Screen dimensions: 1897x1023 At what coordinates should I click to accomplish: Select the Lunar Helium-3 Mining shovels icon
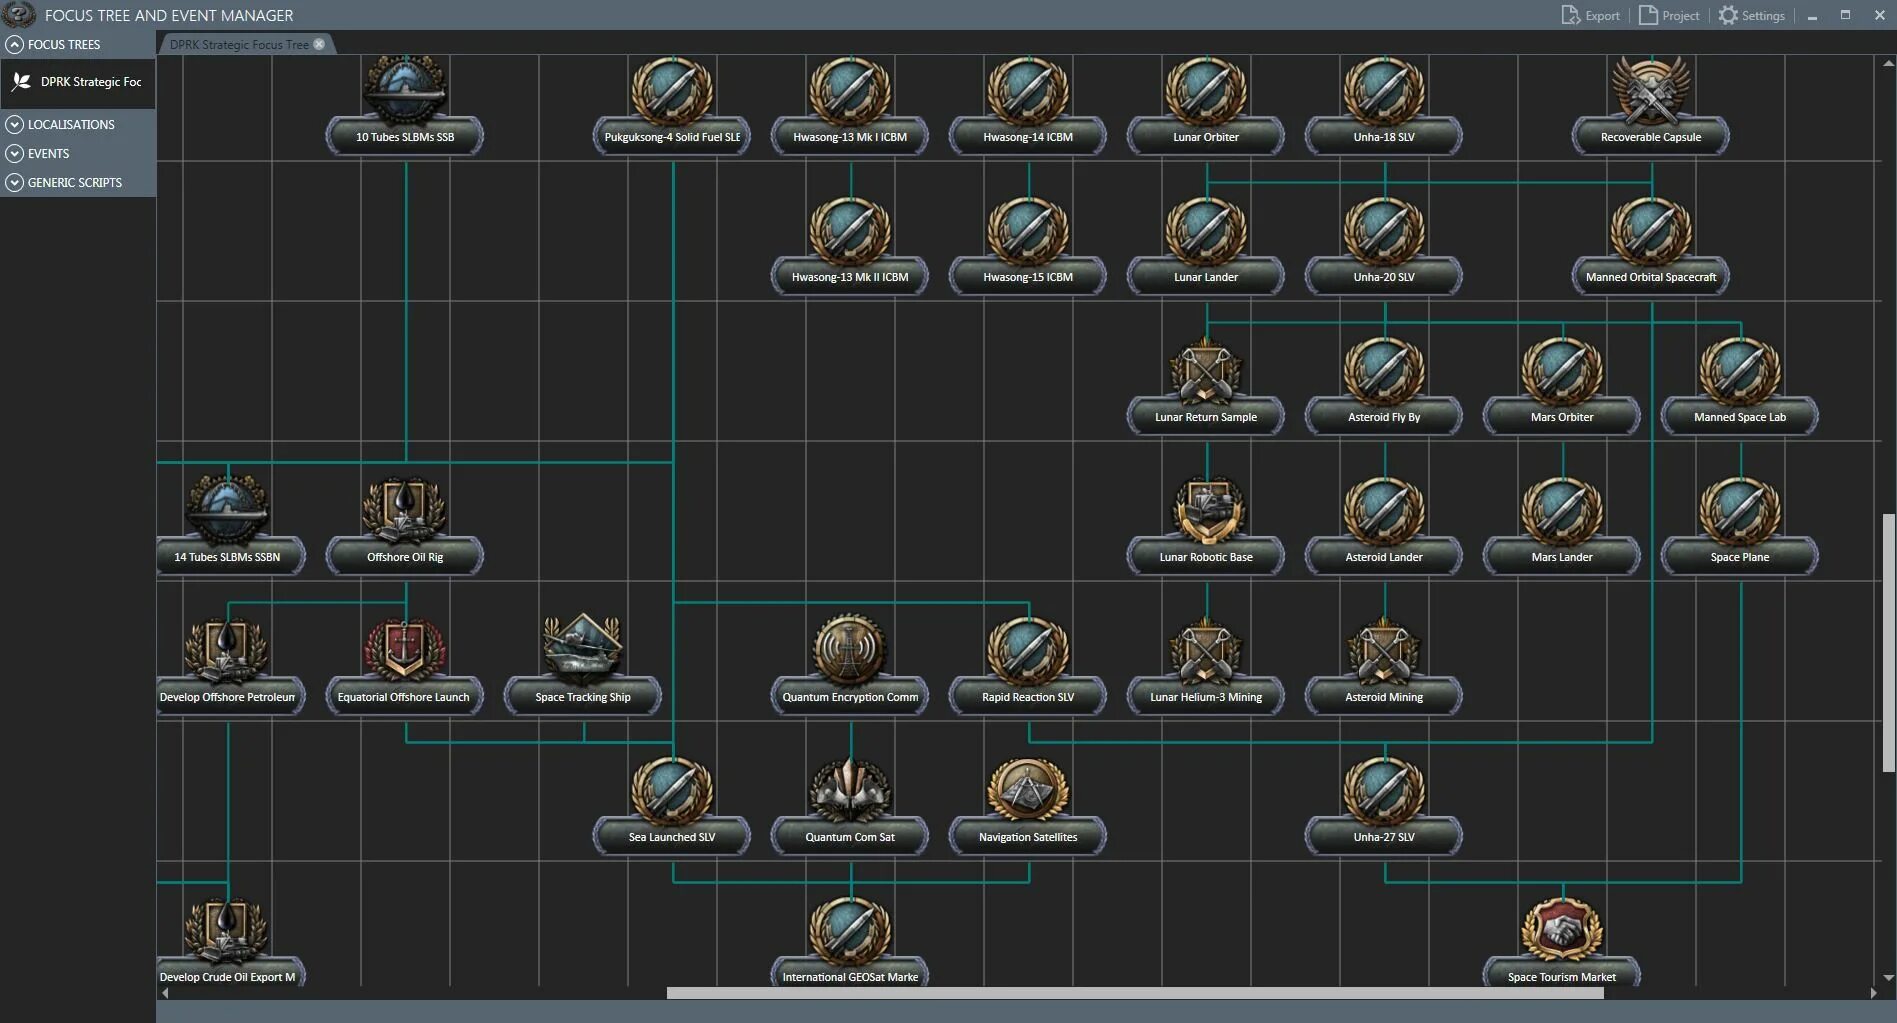click(x=1206, y=650)
